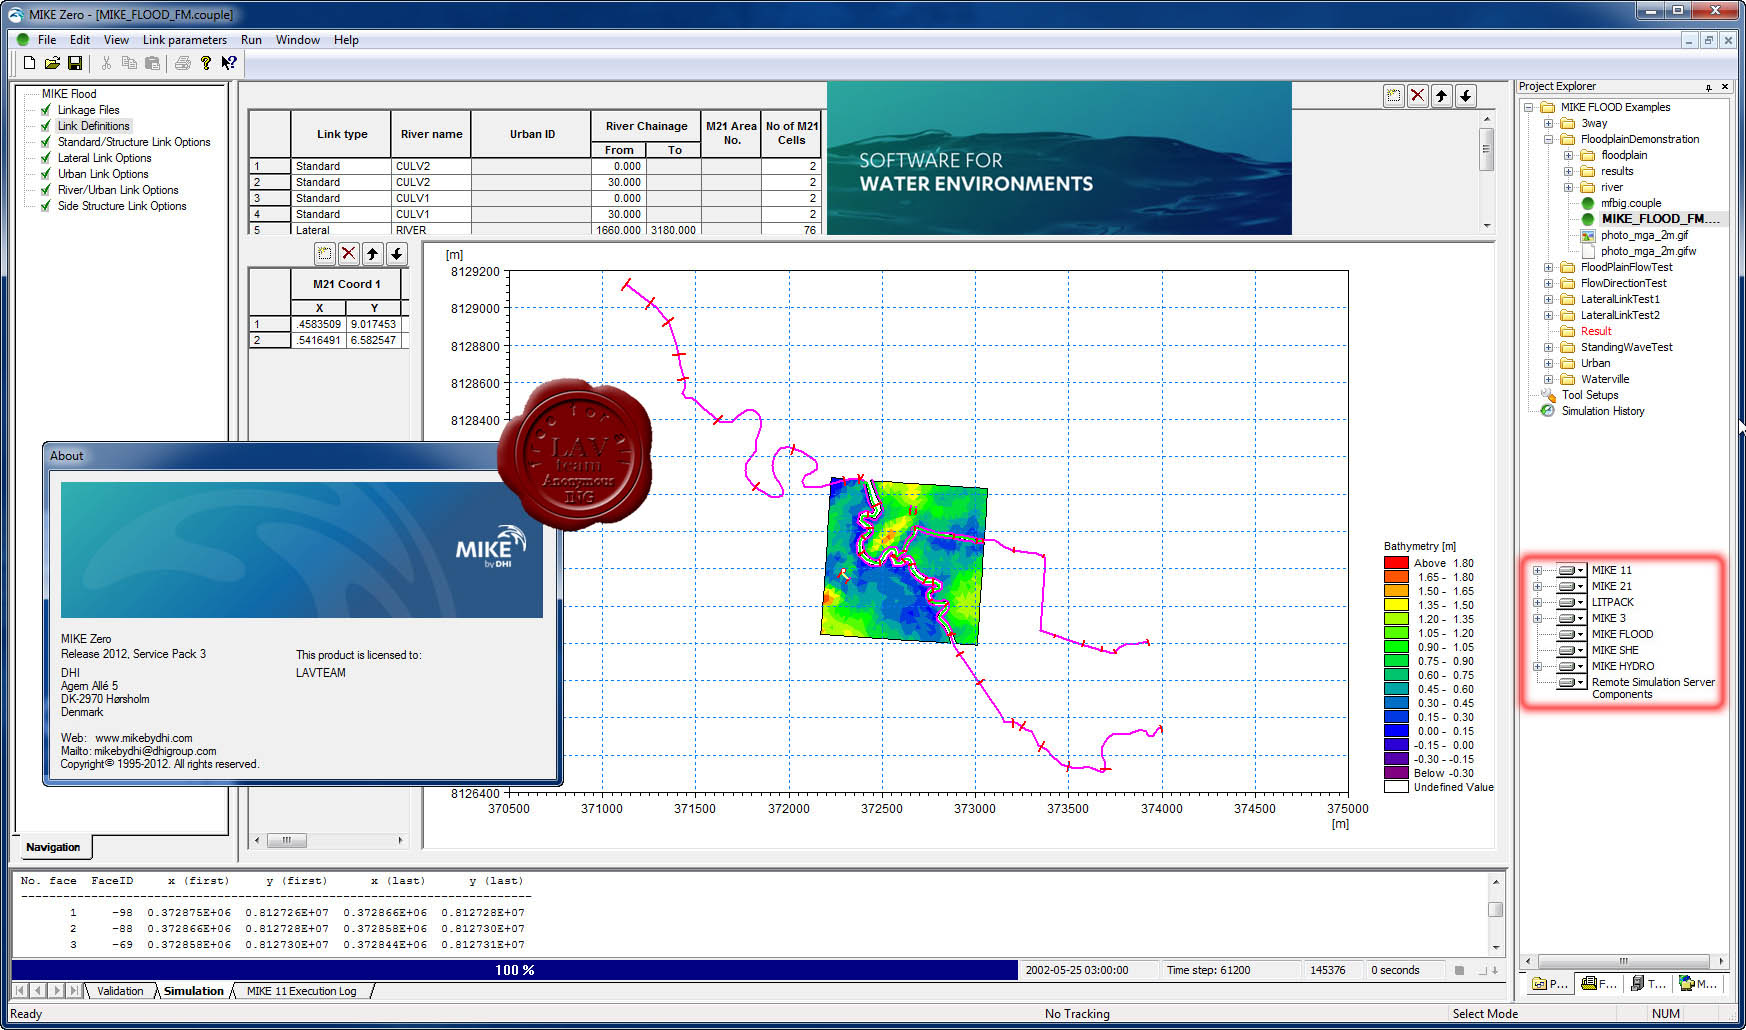Screen dimensions: 1746x1030
Task: Collapse the FloodplainDemonstration folder
Action: point(1548,139)
